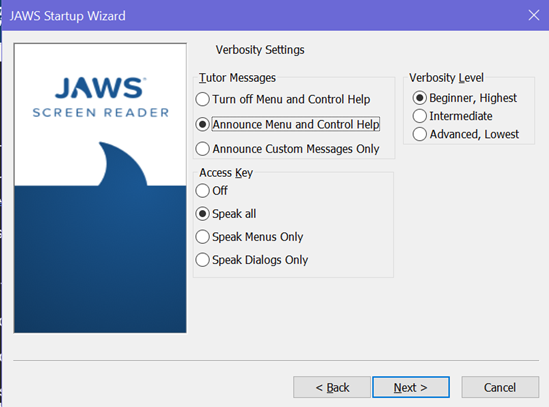Click the Access Key group label

pyautogui.click(x=226, y=173)
